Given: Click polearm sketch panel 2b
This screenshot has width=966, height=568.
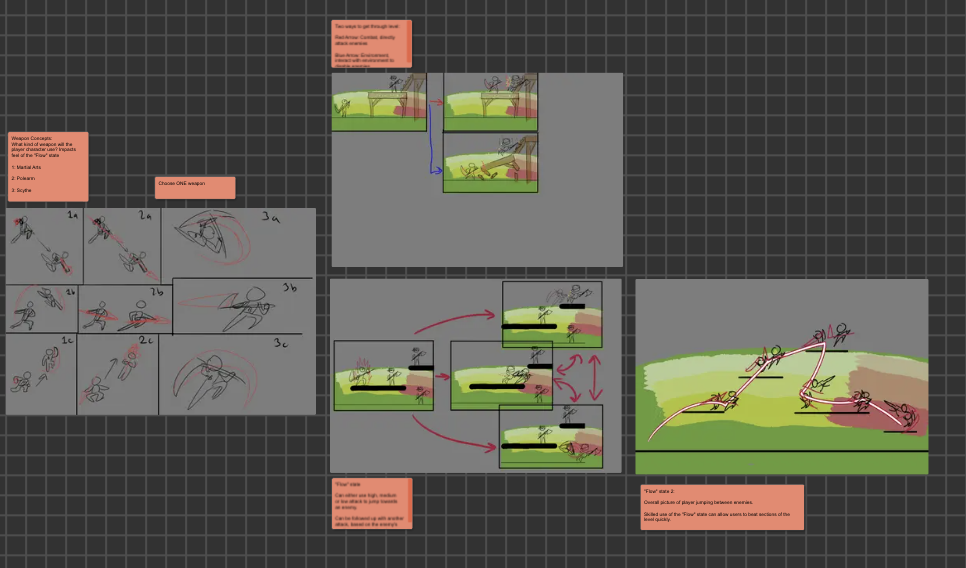Looking at the screenshot, I should pos(124,310).
